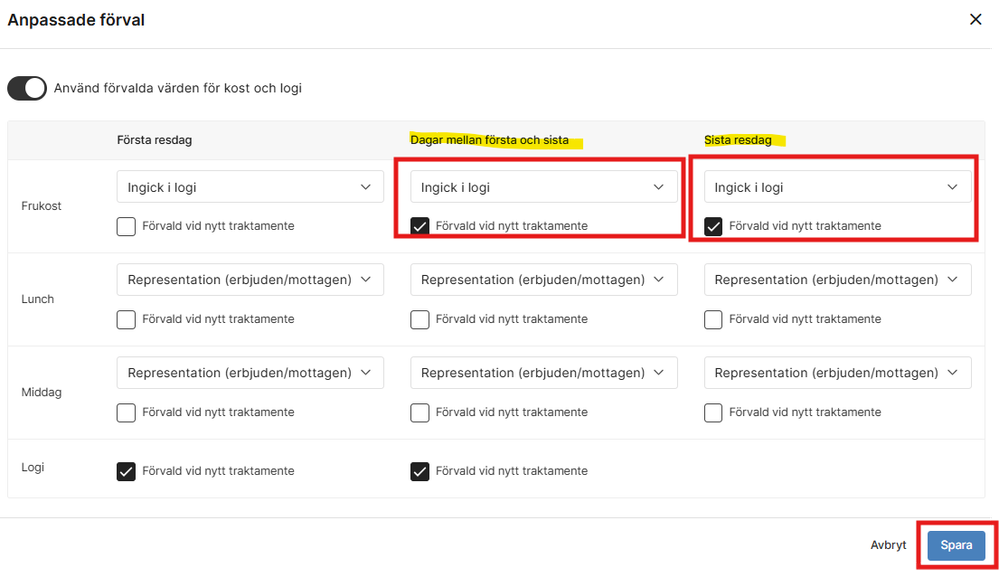Screen dimensions: 999x570
Task: Expand Lunch dropdown for Första resdag
Action: (250, 280)
